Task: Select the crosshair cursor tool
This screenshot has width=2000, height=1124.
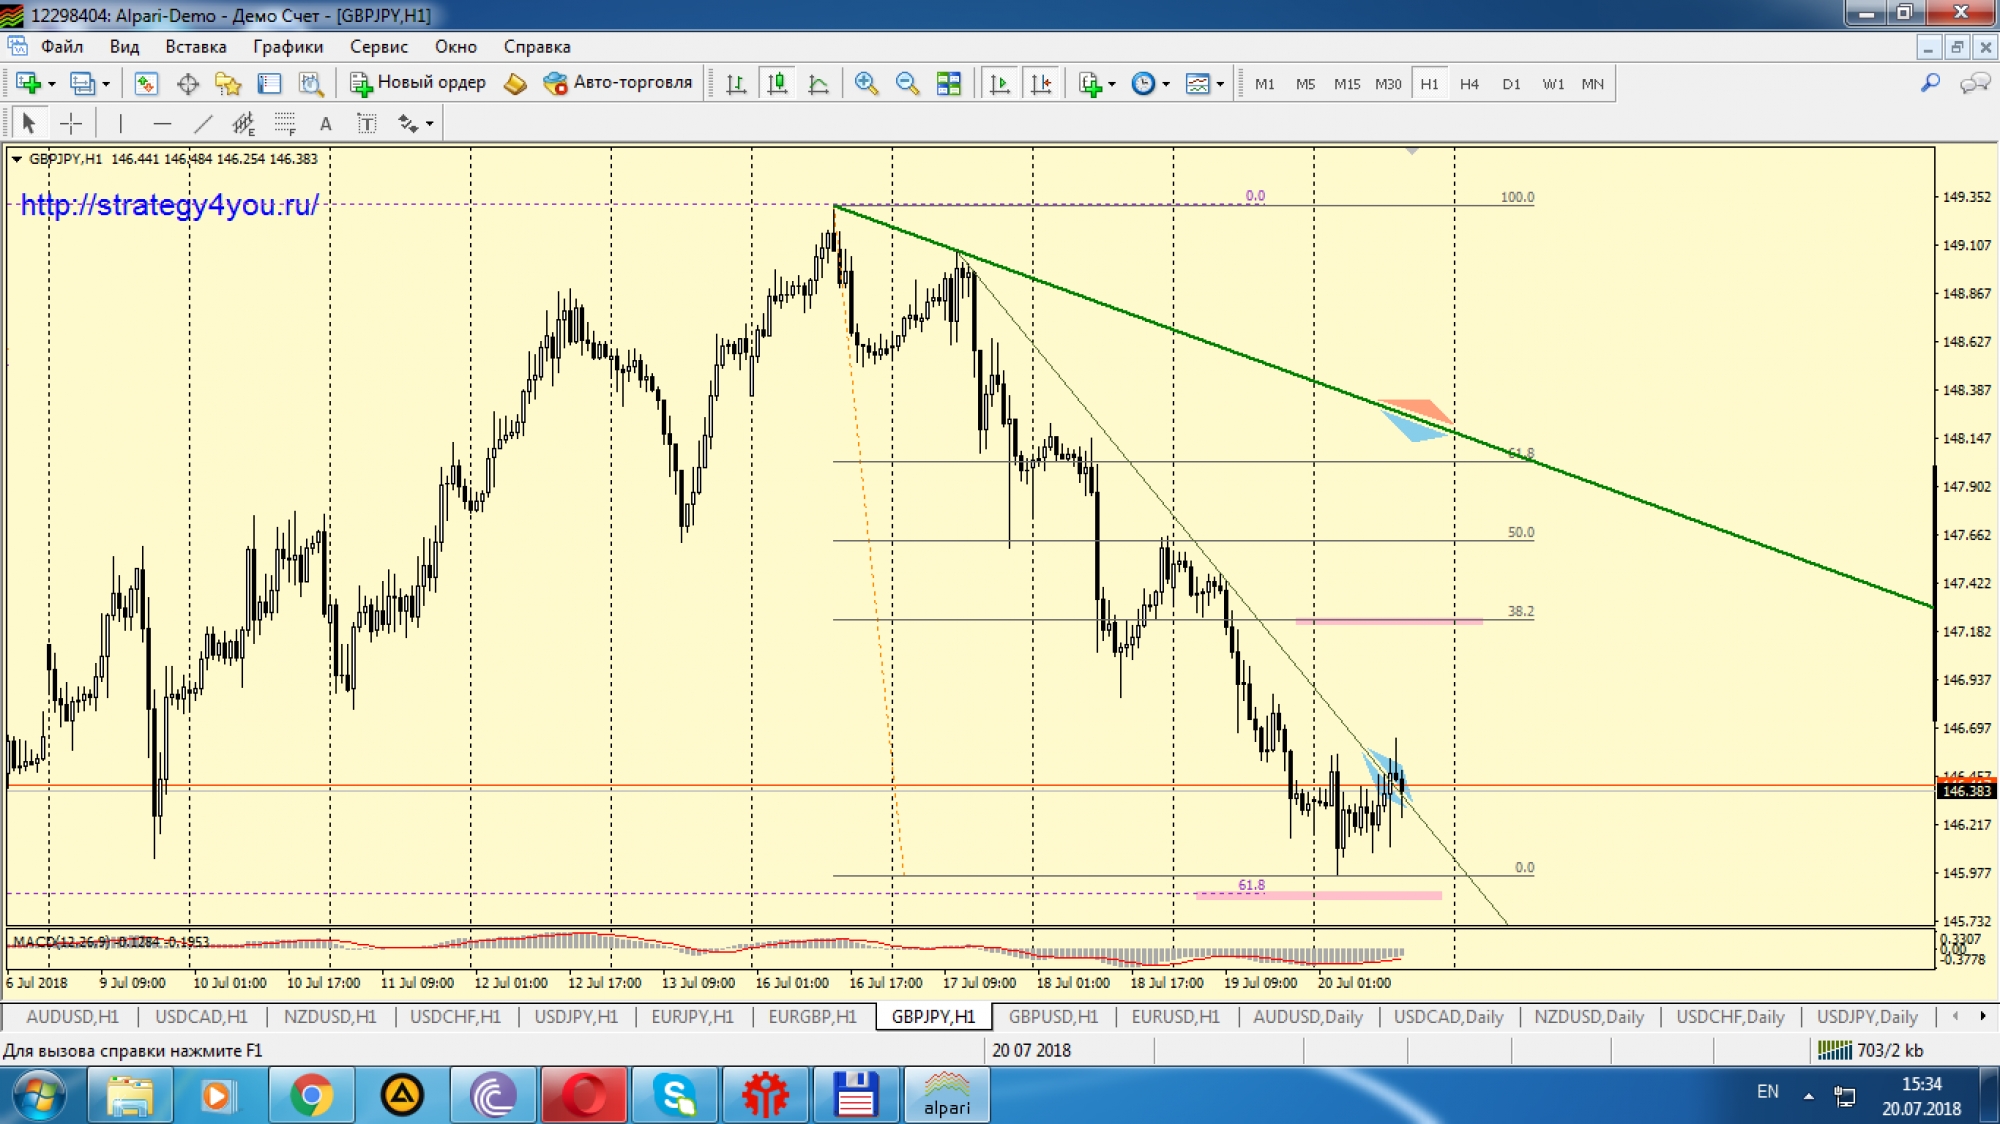Action: pos(71,124)
